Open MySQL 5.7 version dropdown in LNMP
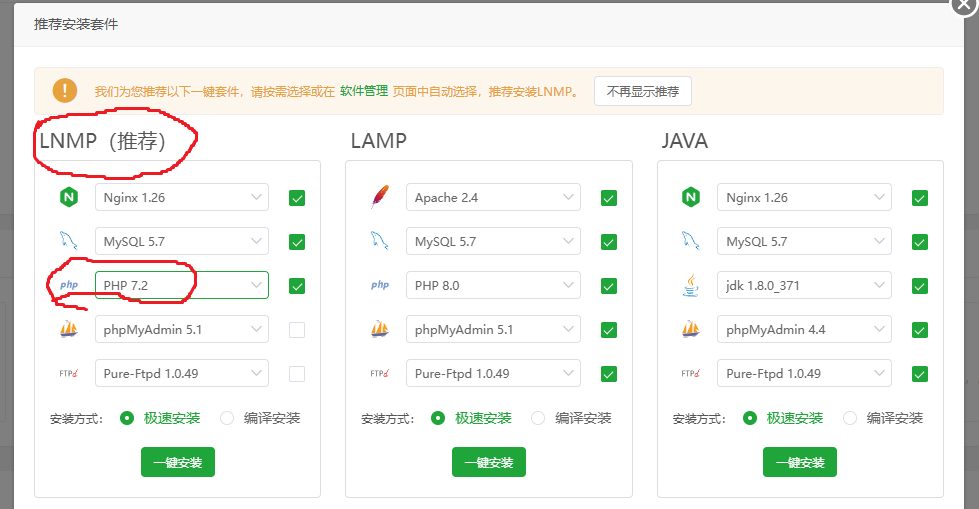The image size is (979, 509). tap(182, 241)
